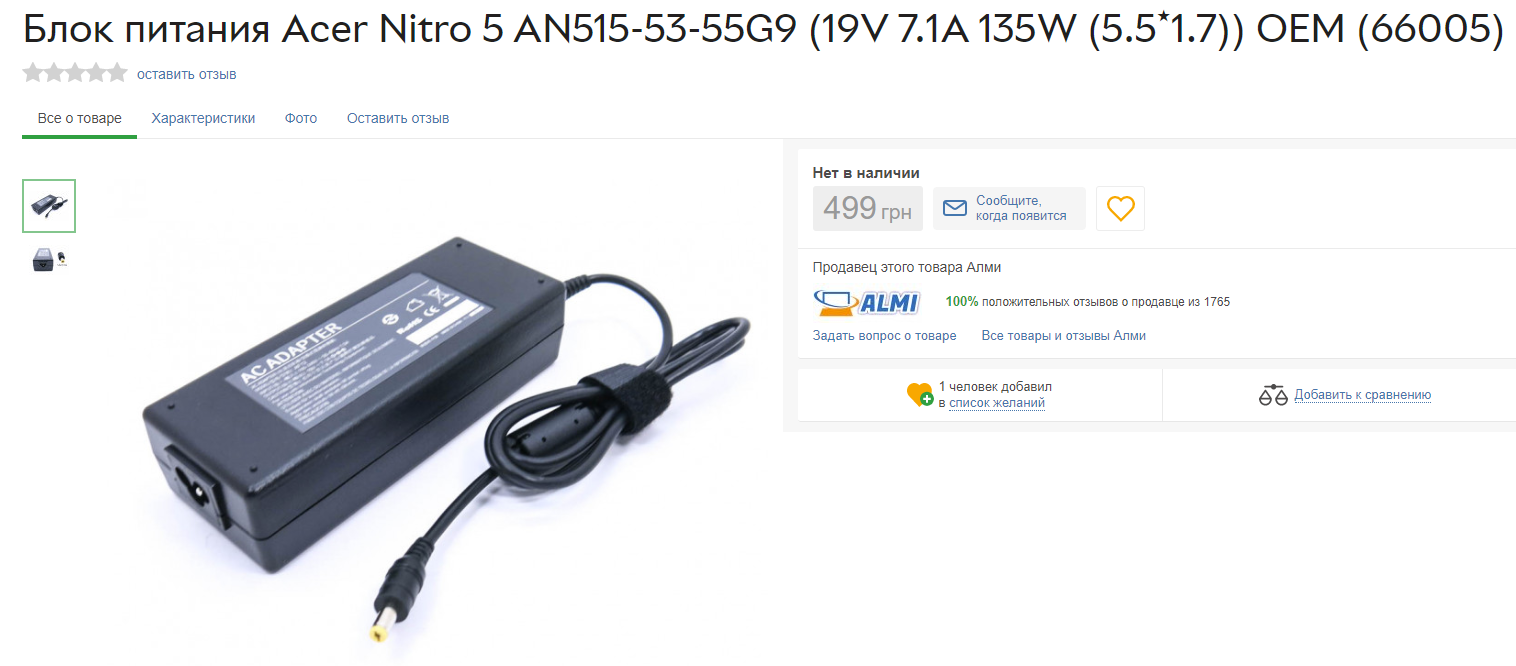Select the first adapter thumbnail
The height and width of the screenshot is (666, 1516).
tap(49, 206)
